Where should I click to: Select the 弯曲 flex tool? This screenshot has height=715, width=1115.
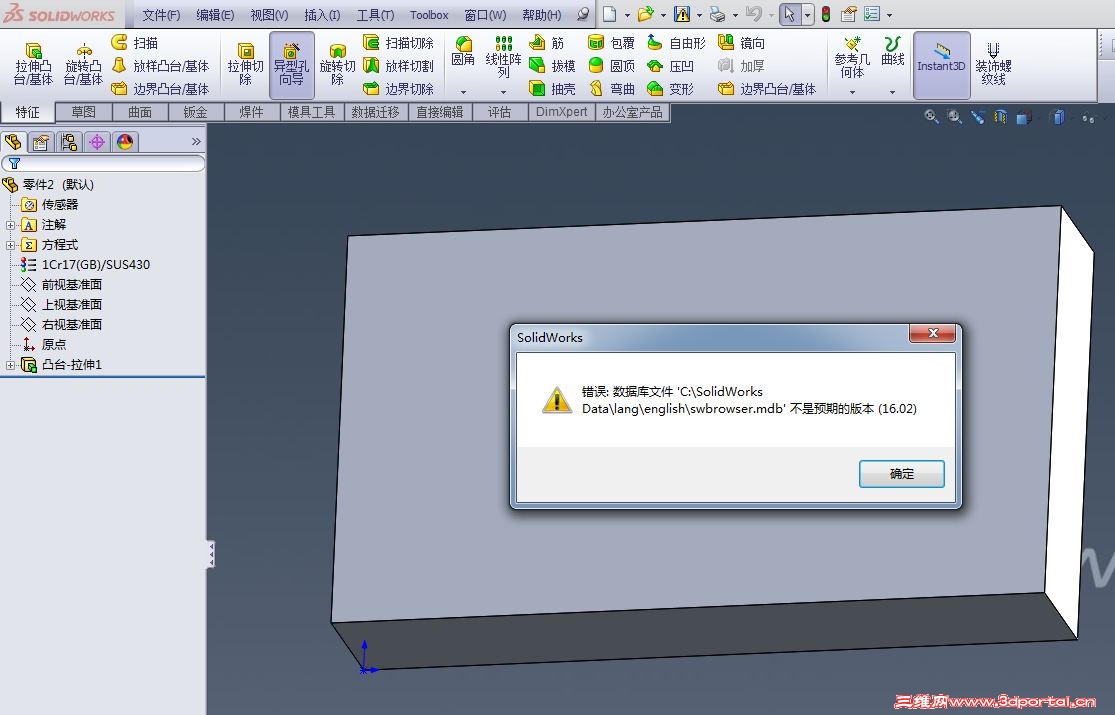pos(612,89)
